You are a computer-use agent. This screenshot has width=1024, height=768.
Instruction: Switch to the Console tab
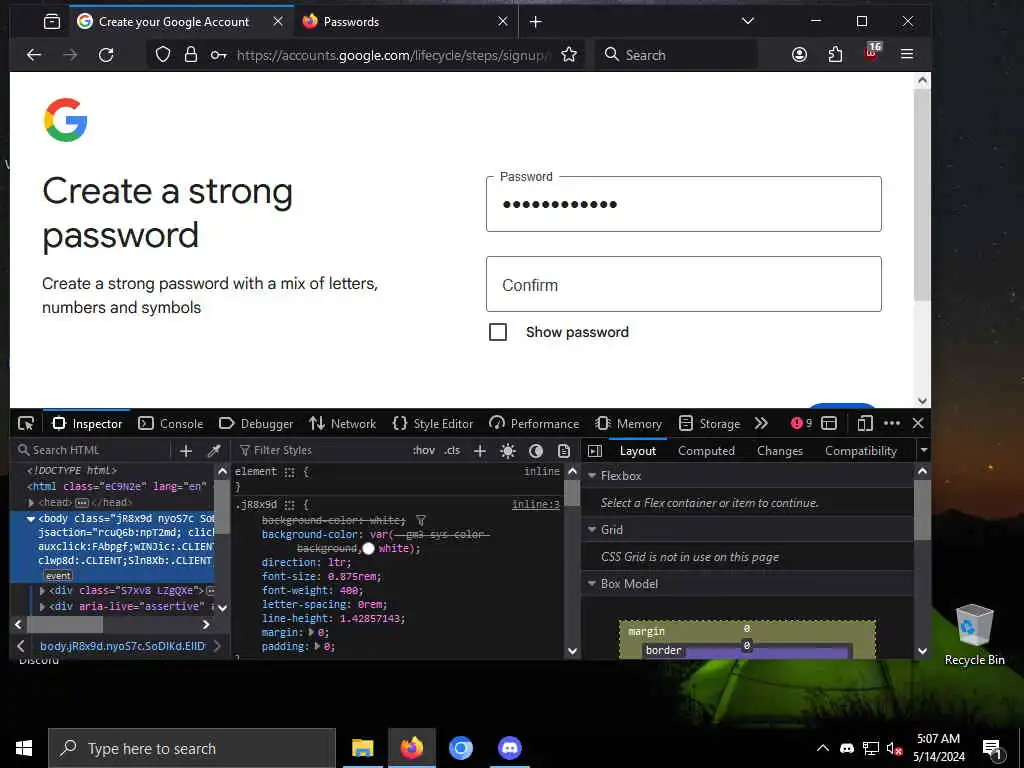coord(170,423)
